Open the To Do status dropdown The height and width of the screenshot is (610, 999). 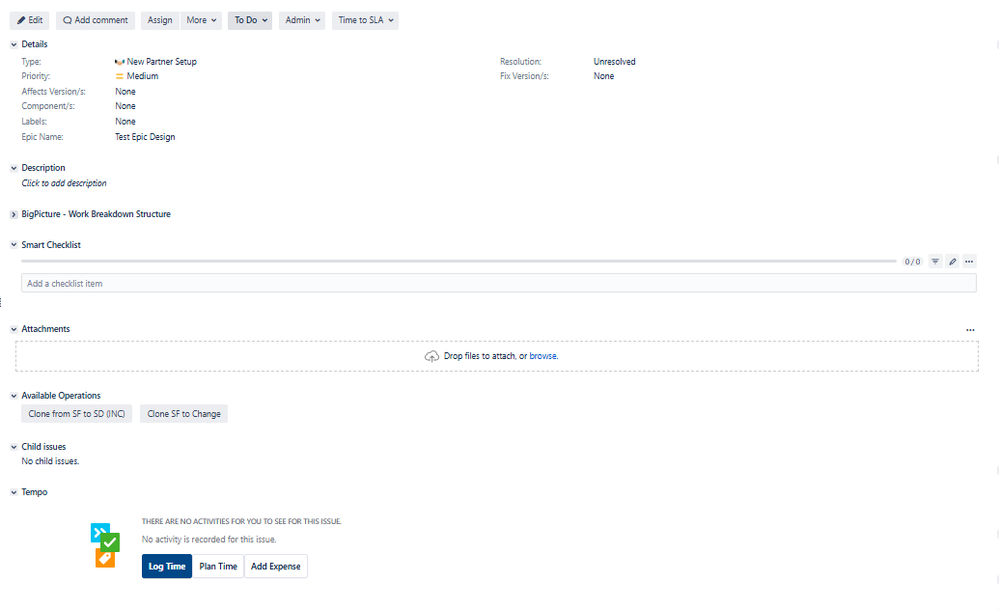(x=250, y=20)
